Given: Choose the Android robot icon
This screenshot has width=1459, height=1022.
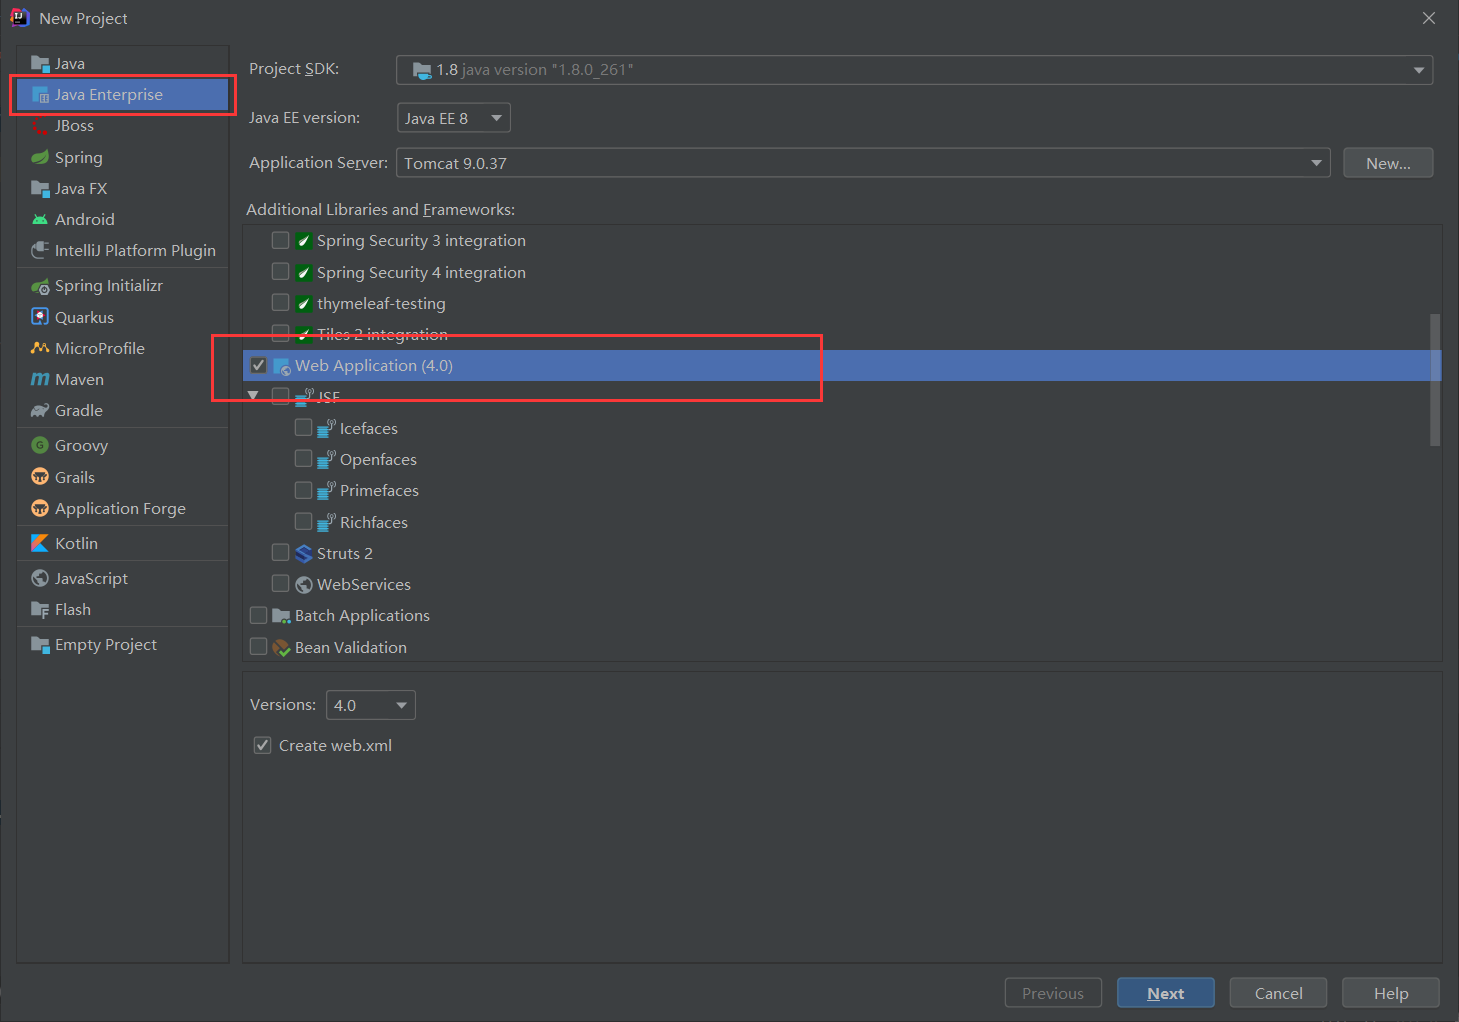Looking at the screenshot, I should [40, 219].
